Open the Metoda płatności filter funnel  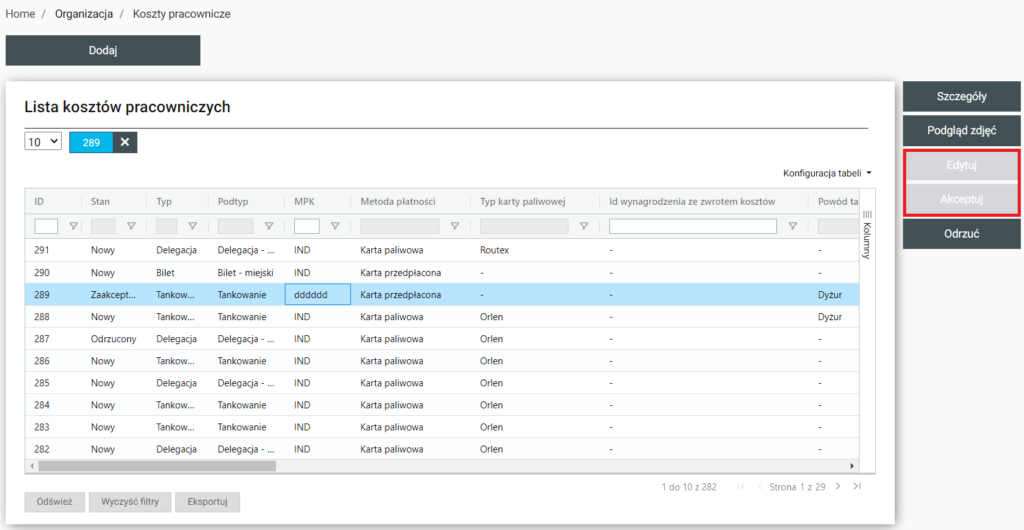click(455, 226)
